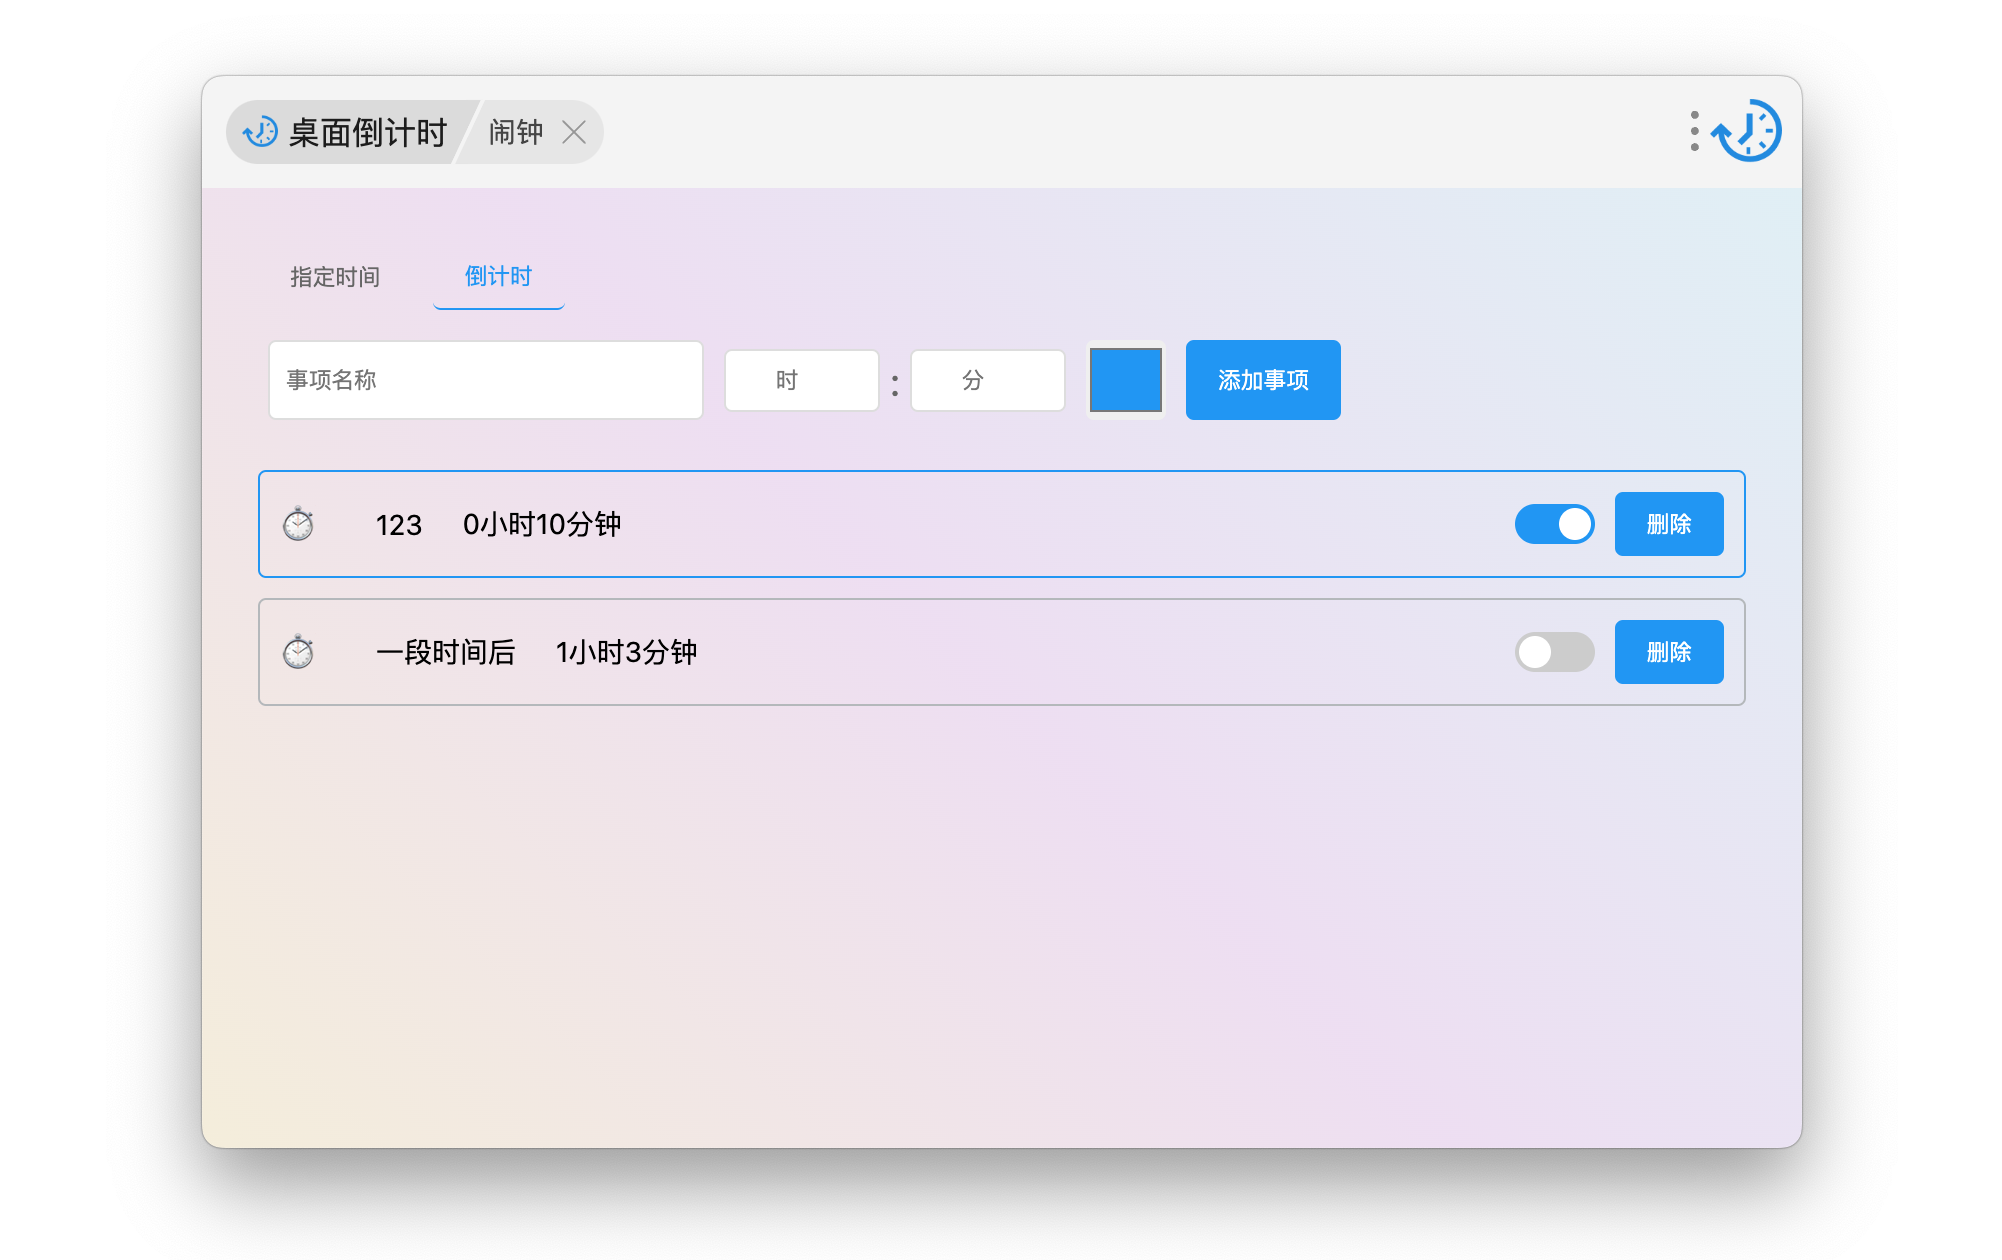Close the 闹钟 tab with the X
Viewport: 2002px width, 1260px height.
(x=574, y=132)
